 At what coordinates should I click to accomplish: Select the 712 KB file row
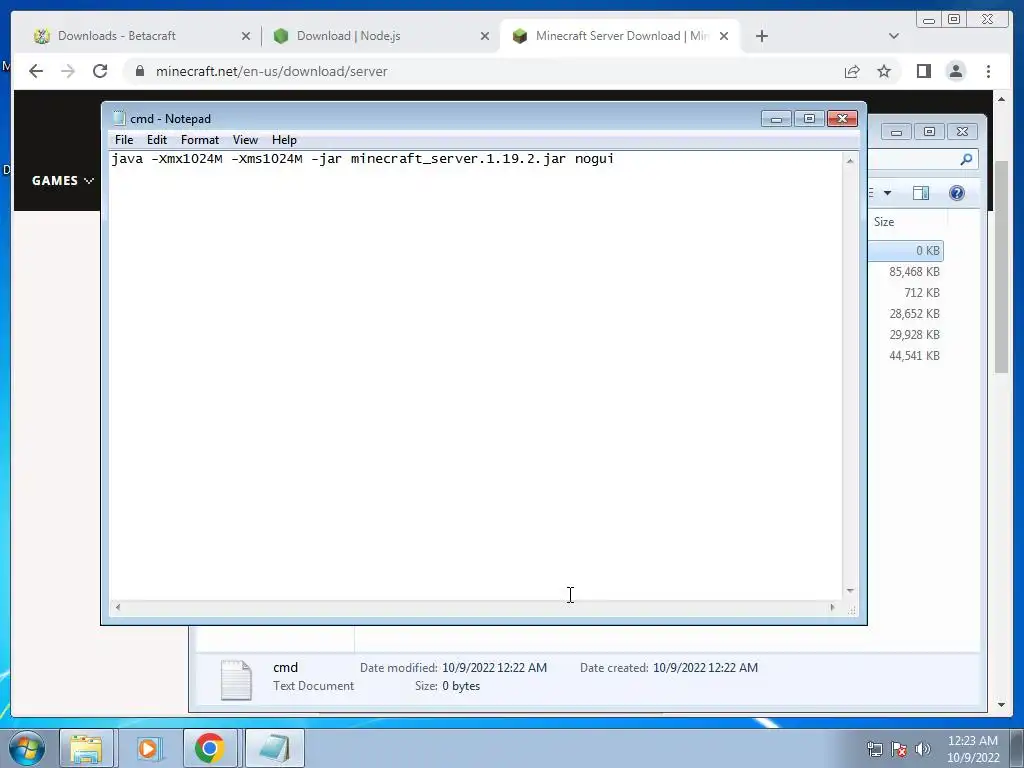tap(905, 293)
